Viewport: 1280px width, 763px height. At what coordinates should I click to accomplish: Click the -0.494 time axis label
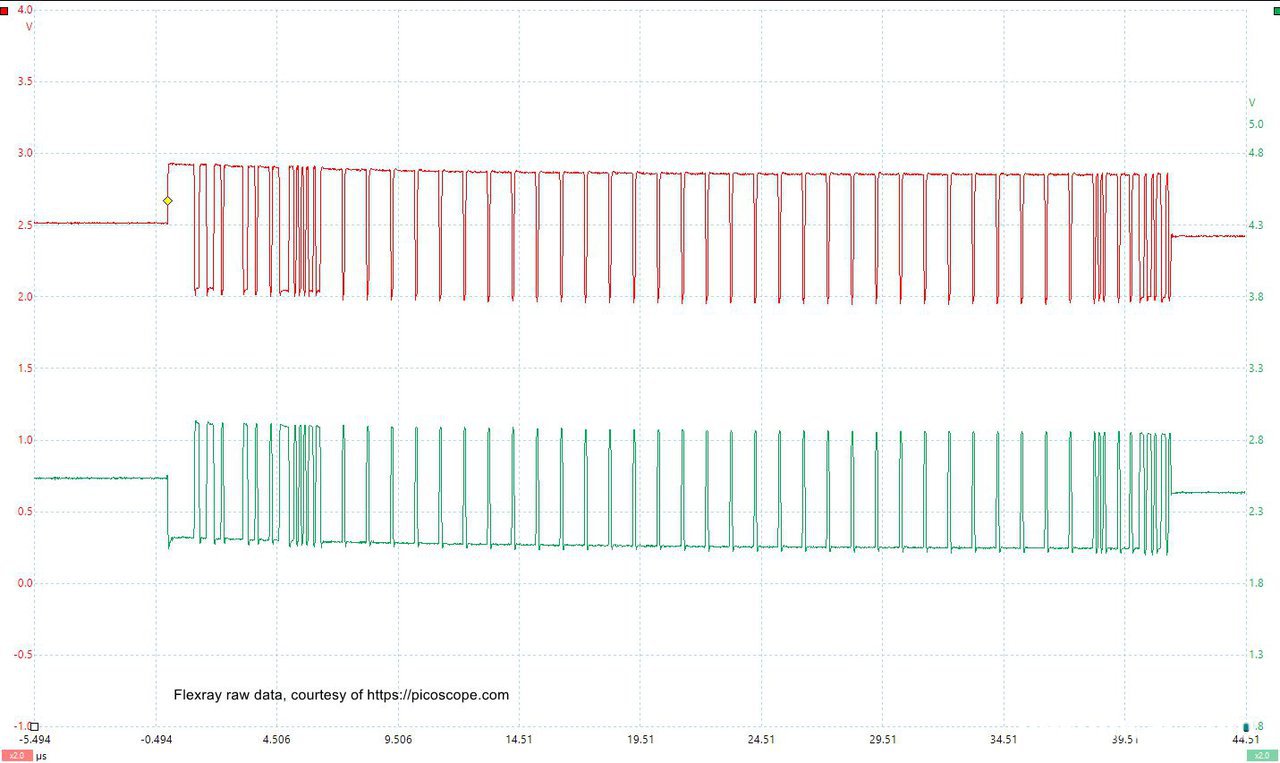pyautogui.click(x=155, y=740)
